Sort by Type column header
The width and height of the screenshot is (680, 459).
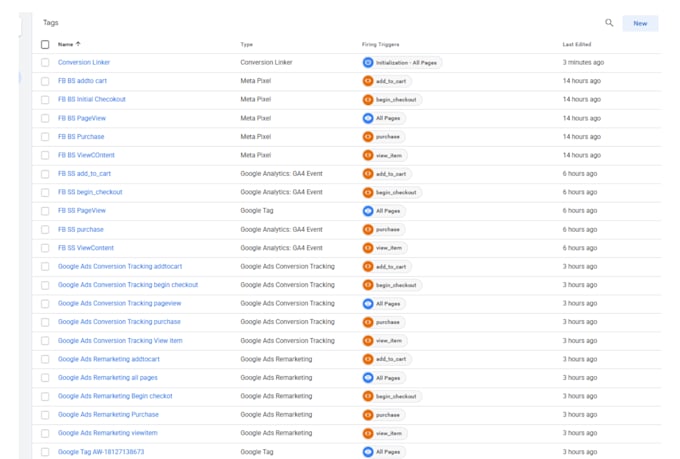click(246, 44)
